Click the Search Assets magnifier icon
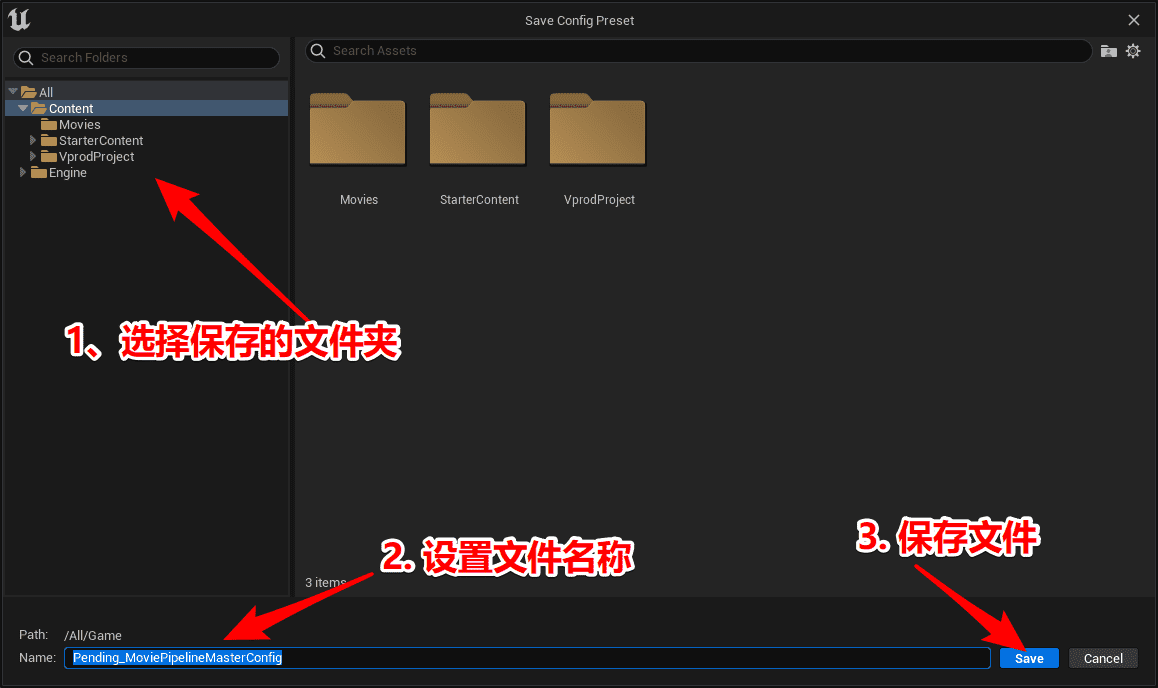1158x688 pixels. coord(318,51)
